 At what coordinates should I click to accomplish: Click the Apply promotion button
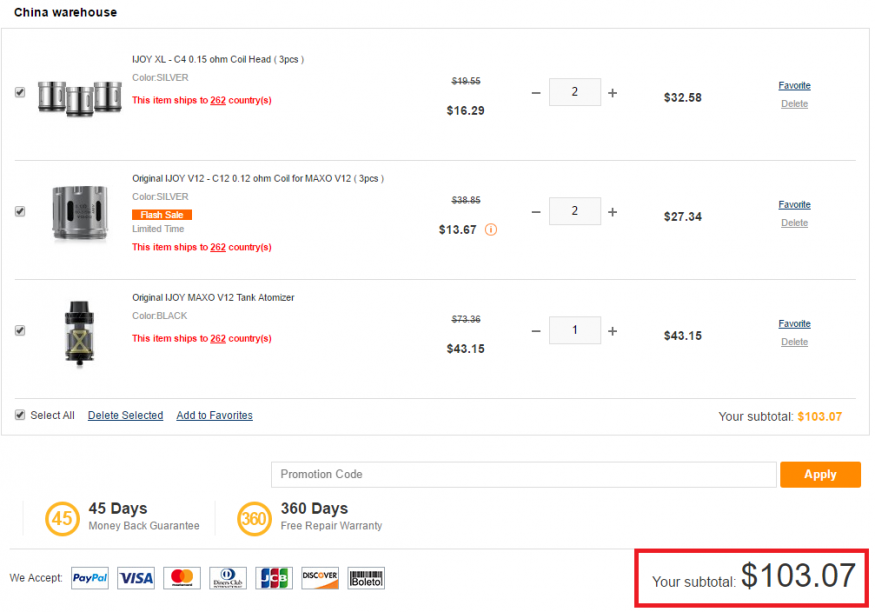coord(820,474)
